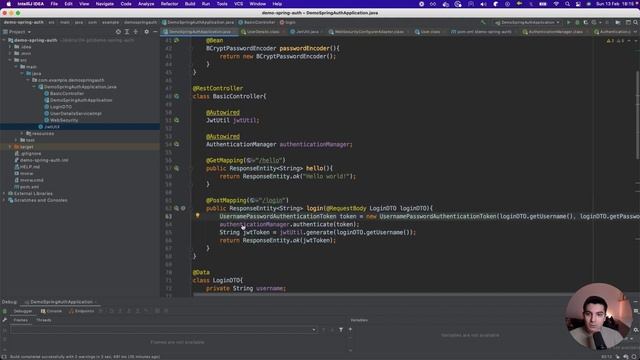640x360 pixels.
Task: Click the Collapse All icon in Project panel
Action: [136, 31]
